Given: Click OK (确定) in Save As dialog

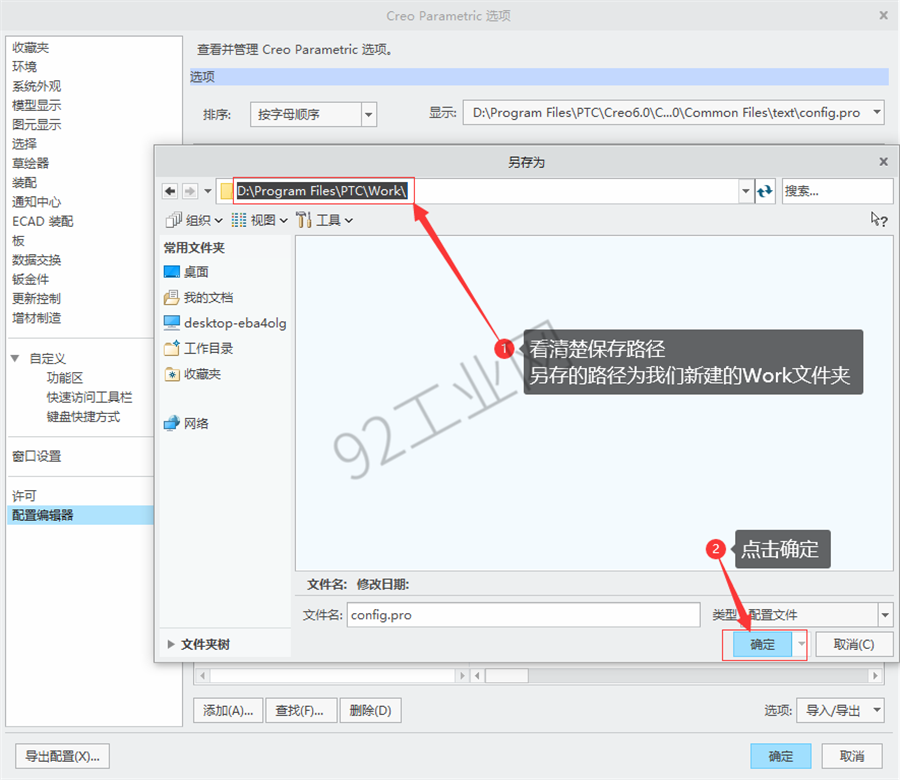Looking at the screenshot, I should click(762, 645).
